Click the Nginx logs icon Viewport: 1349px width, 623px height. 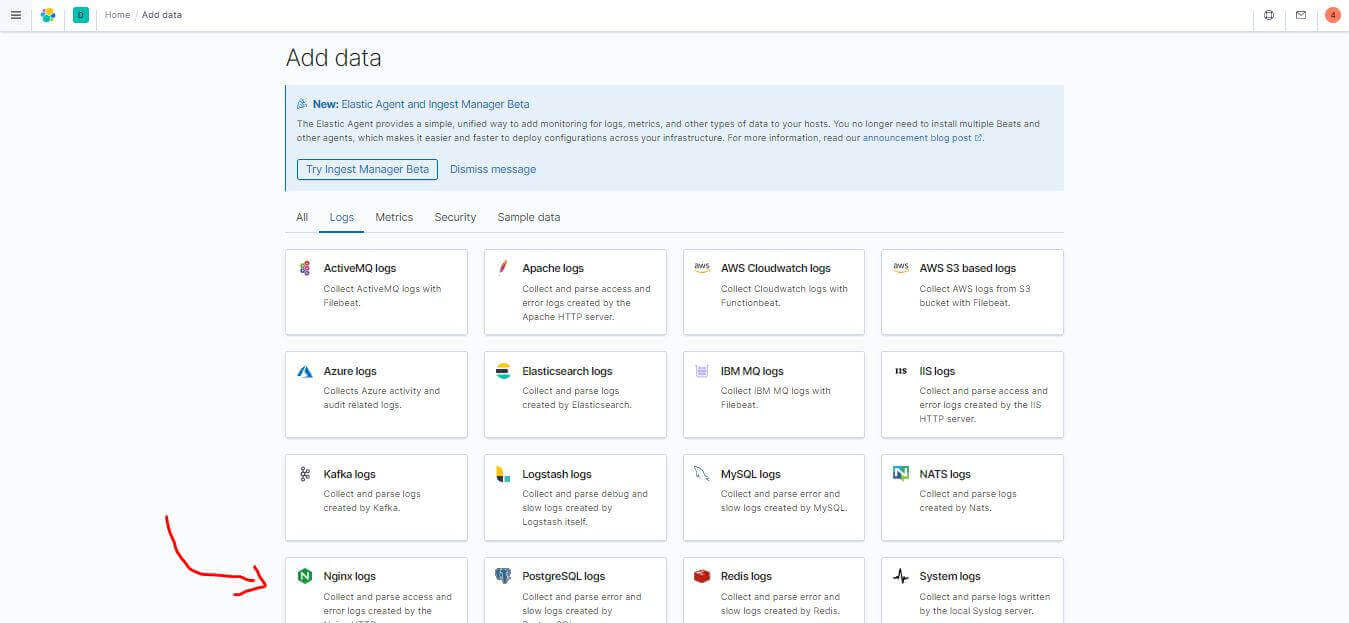click(305, 576)
